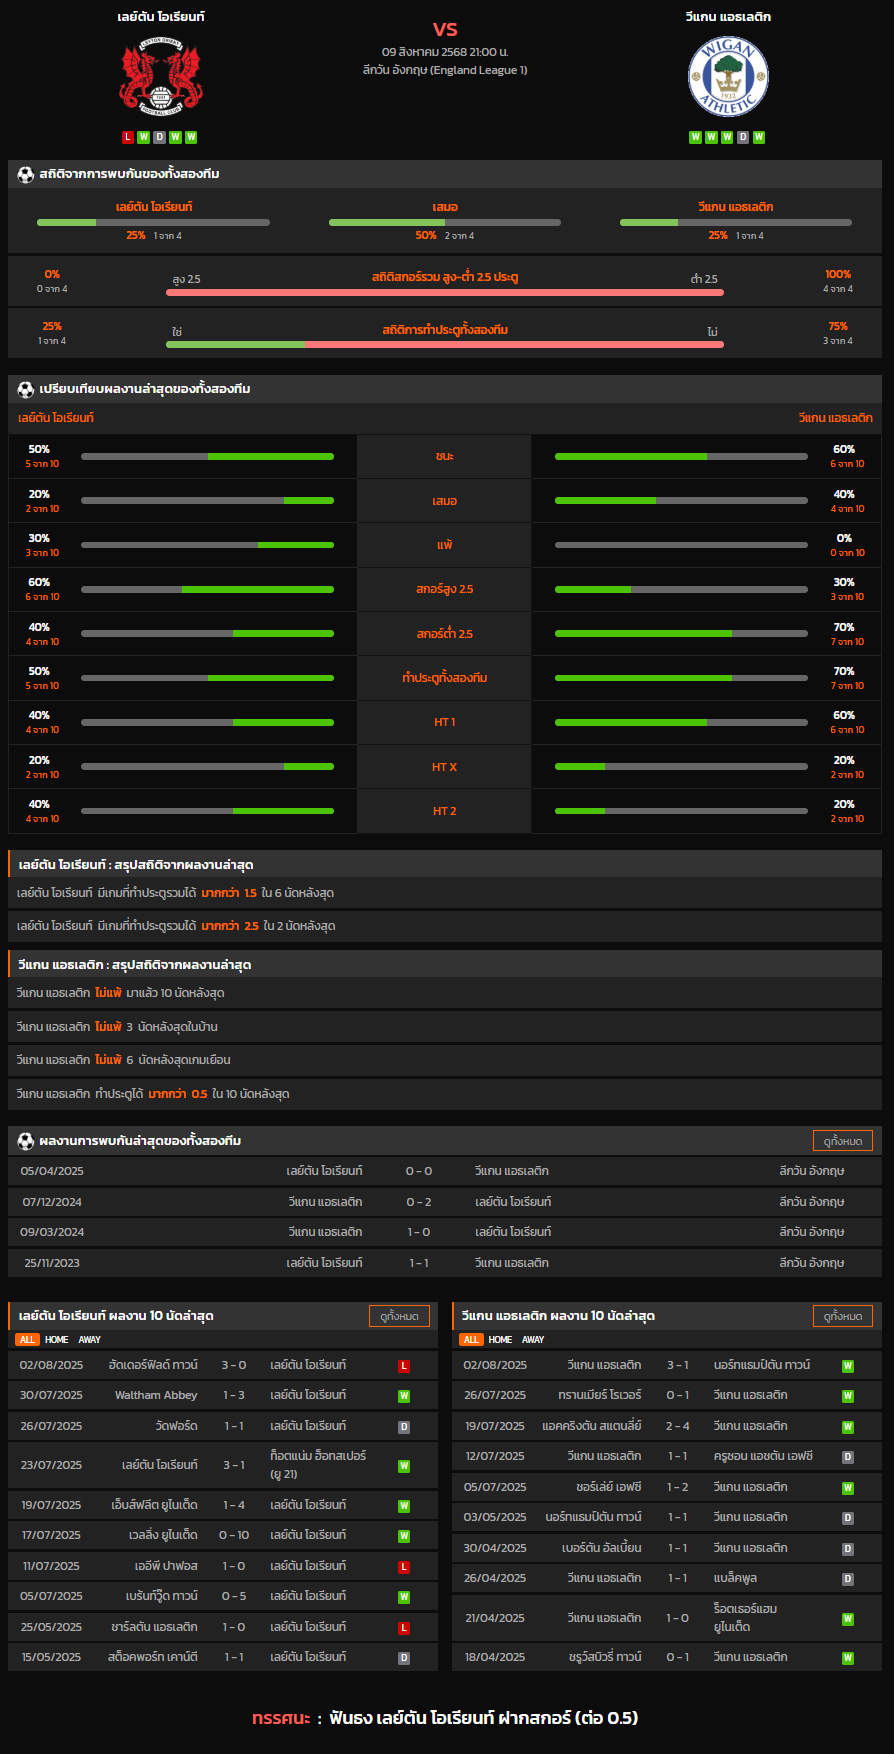Viewport: 894px width, 1754px height.
Task: Open ดูทั้งหมด for Leyton Orient's last 10 matches
Action: (399, 1316)
